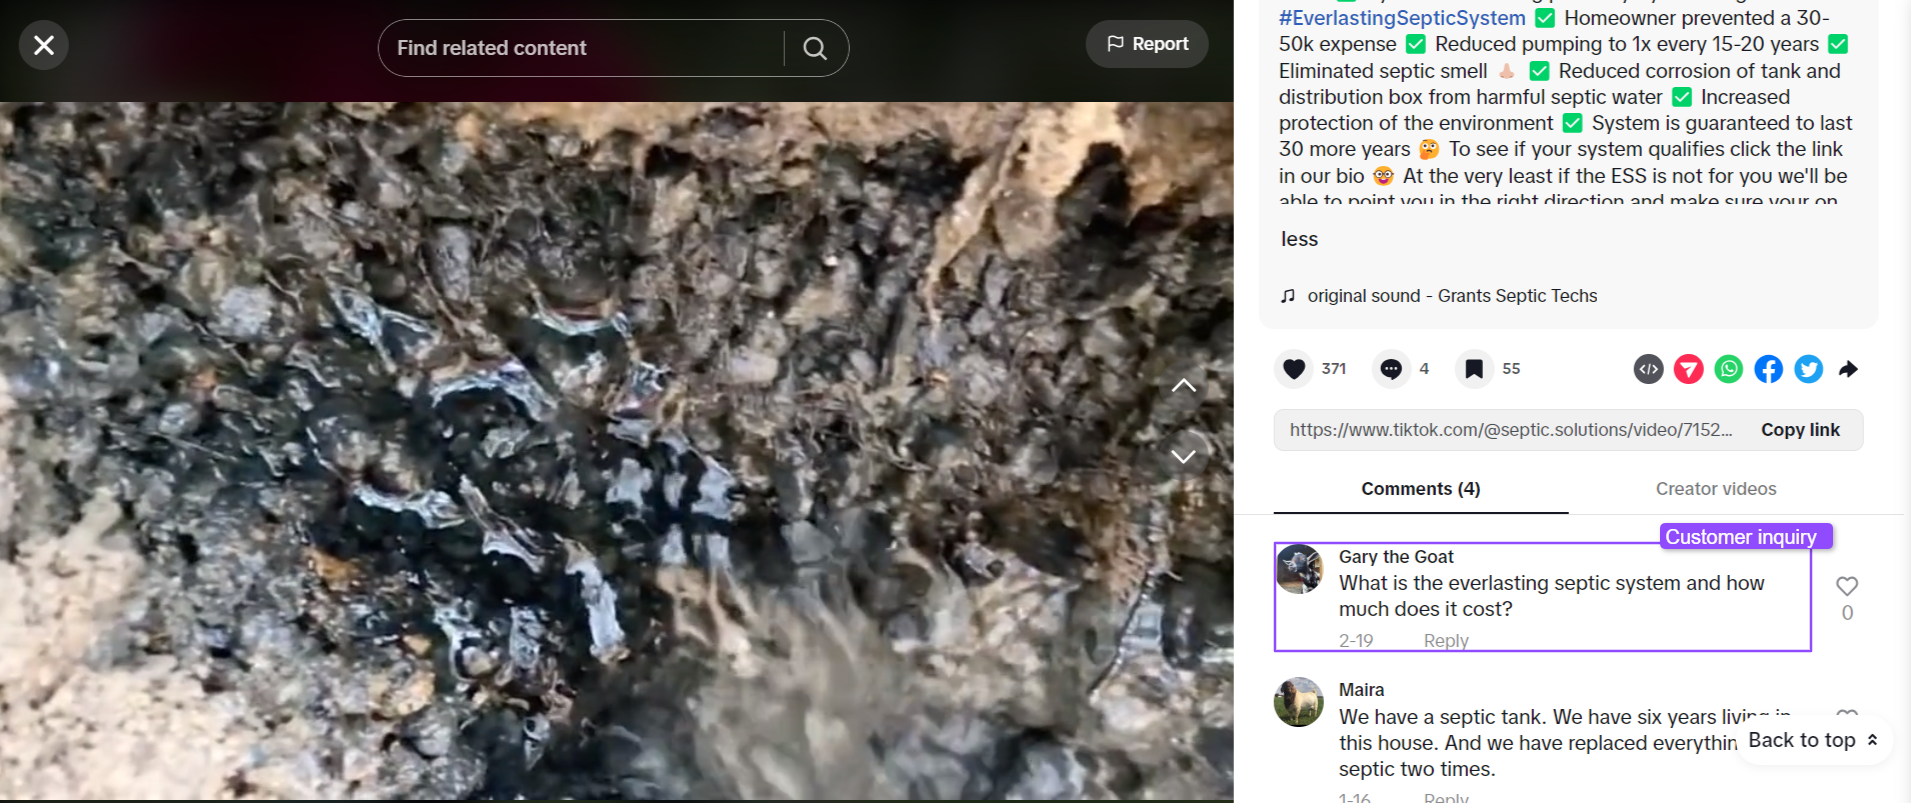Close the video viewer with X button
The height and width of the screenshot is (803, 1911).
coord(44,45)
